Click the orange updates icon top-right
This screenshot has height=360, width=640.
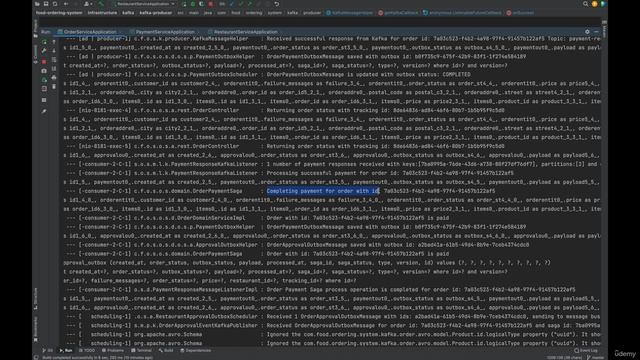tap(594, 4)
